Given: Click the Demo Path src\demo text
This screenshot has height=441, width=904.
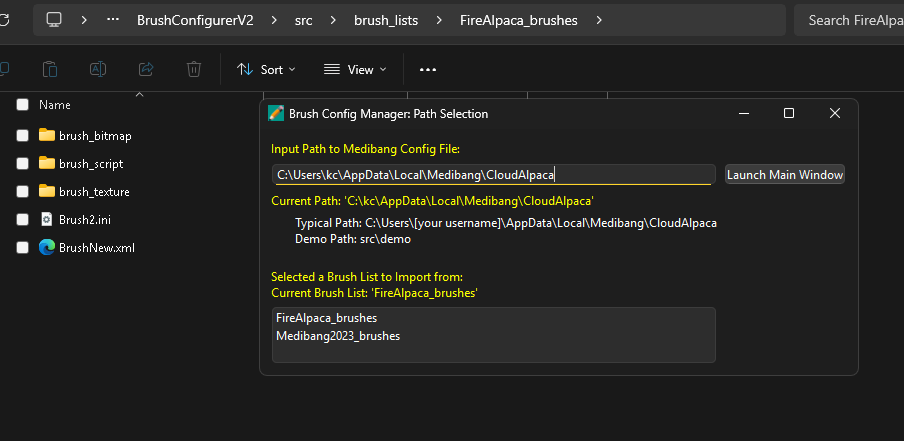Looking at the screenshot, I should [353, 239].
